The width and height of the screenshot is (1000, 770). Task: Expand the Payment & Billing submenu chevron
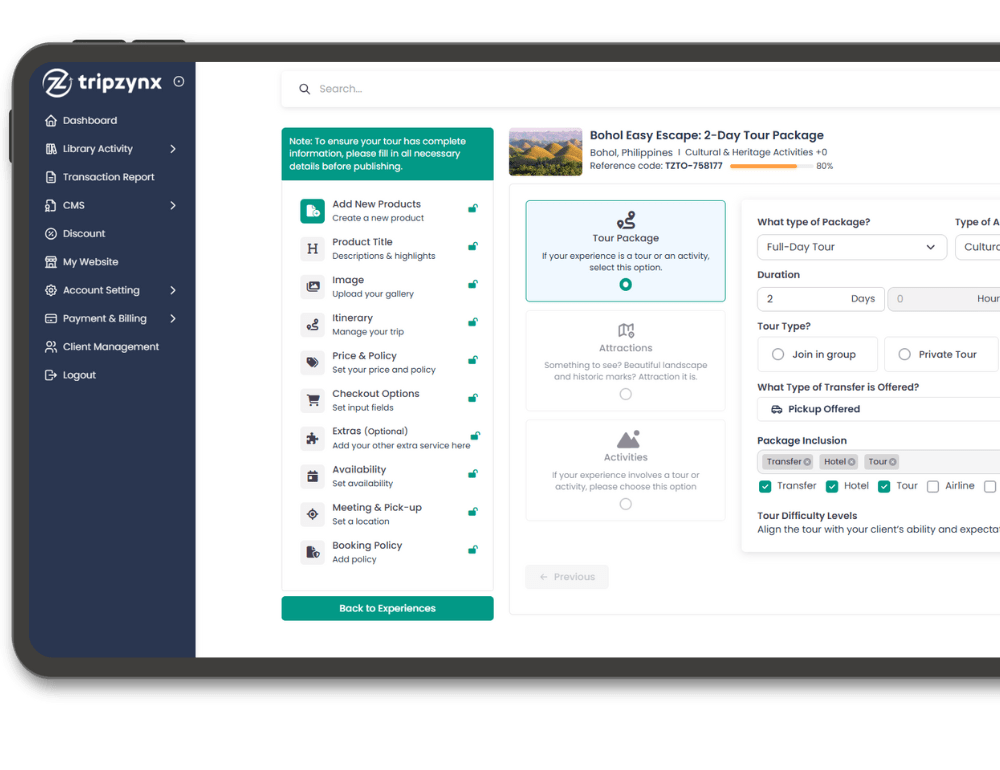[173, 319]
